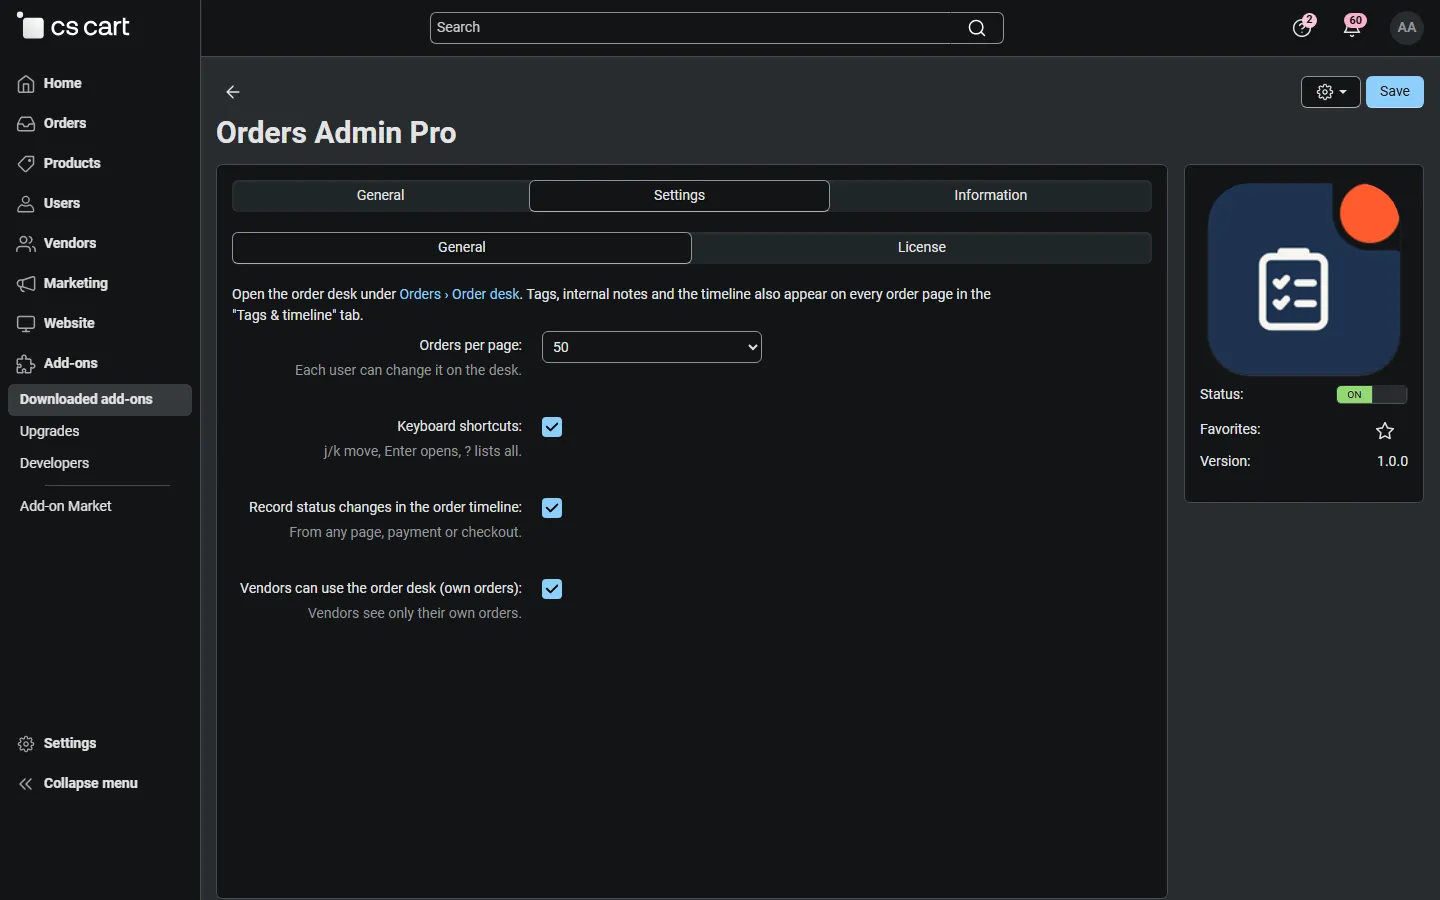Viewport: 1440px width, 900px height.
Task: Open the gear actions dropdown
Action: tap(1331, 92)
